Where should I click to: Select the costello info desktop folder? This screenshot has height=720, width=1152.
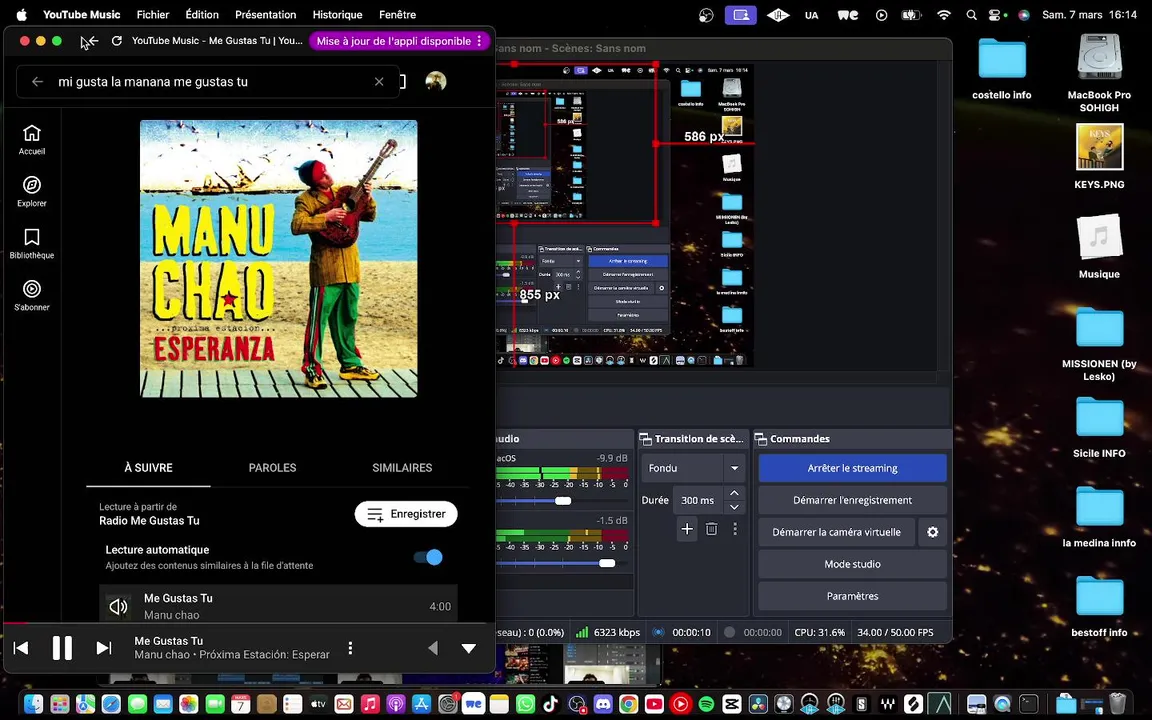1002,68
